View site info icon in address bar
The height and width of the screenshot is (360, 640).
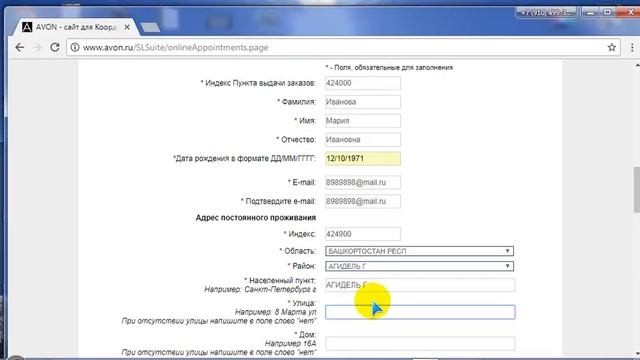point(75,47)
